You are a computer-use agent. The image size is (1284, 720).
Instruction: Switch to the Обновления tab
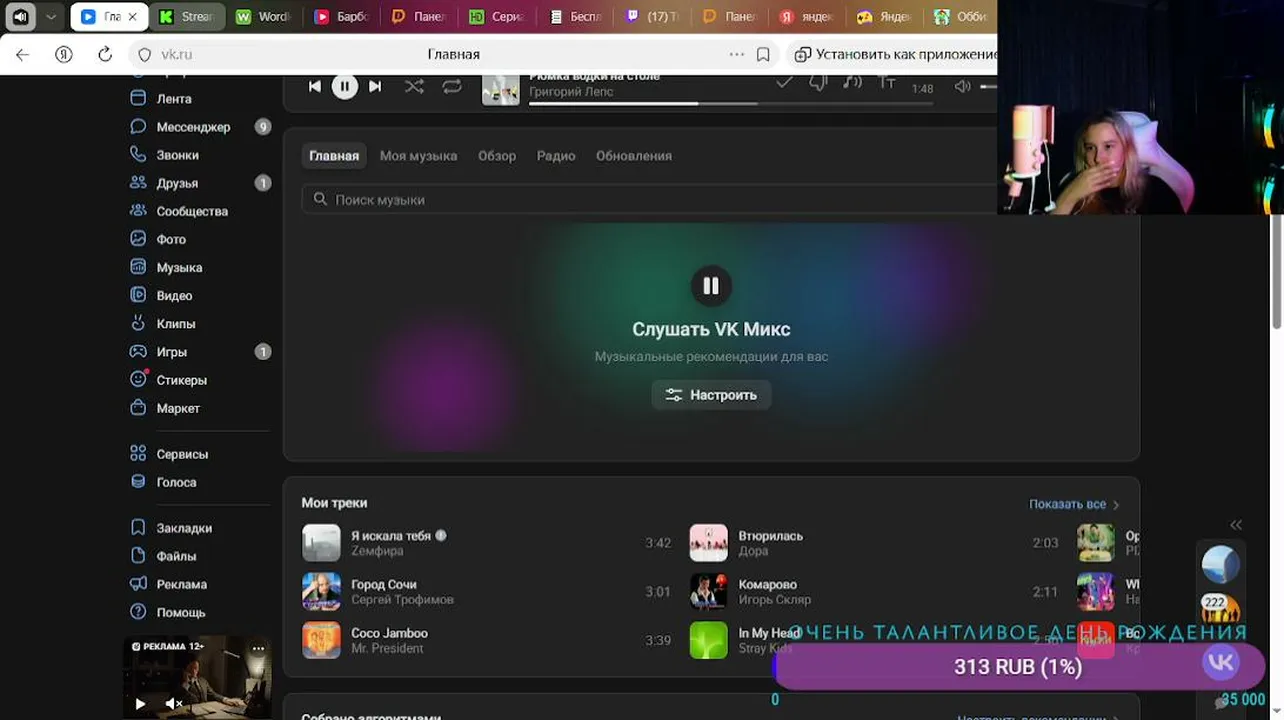634,156
